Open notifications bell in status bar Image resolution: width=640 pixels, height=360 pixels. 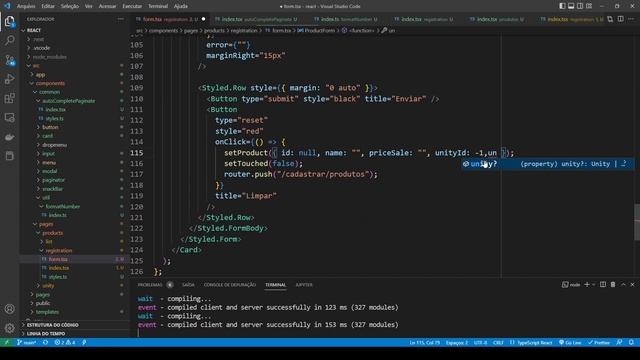click(x=631, y=342)
